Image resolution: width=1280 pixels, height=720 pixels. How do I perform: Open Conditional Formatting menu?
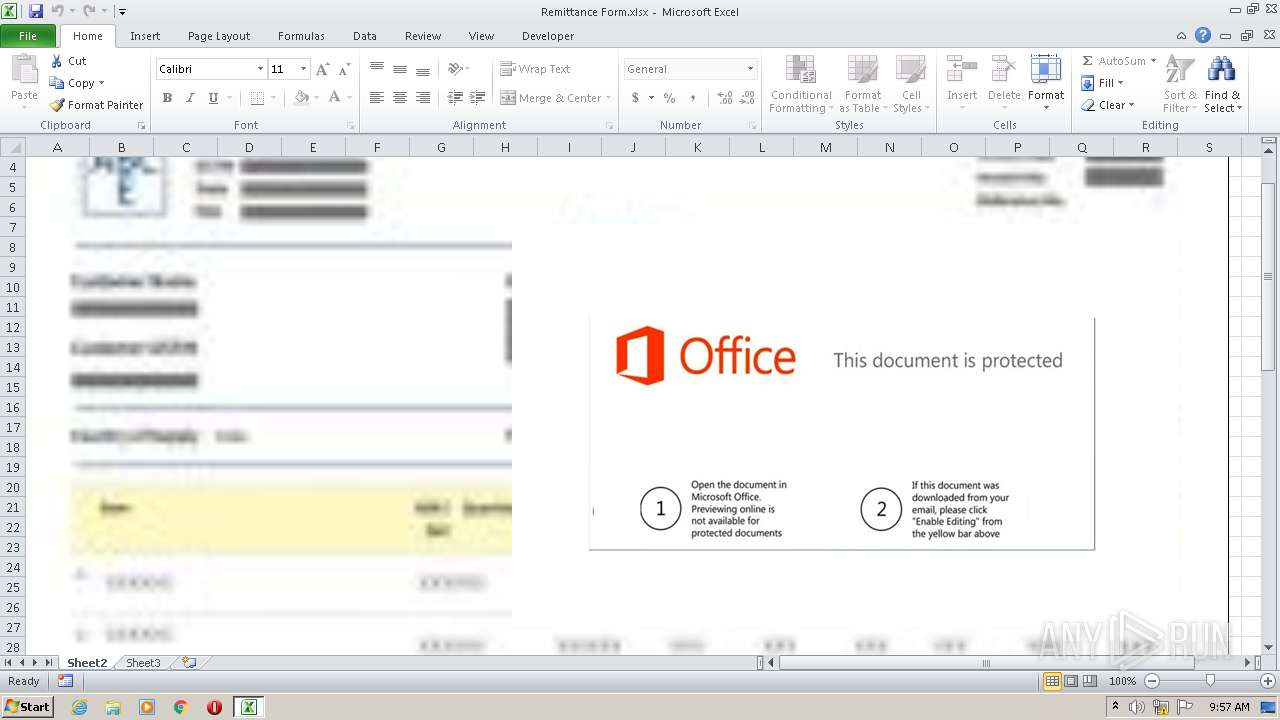pos(800,85)
